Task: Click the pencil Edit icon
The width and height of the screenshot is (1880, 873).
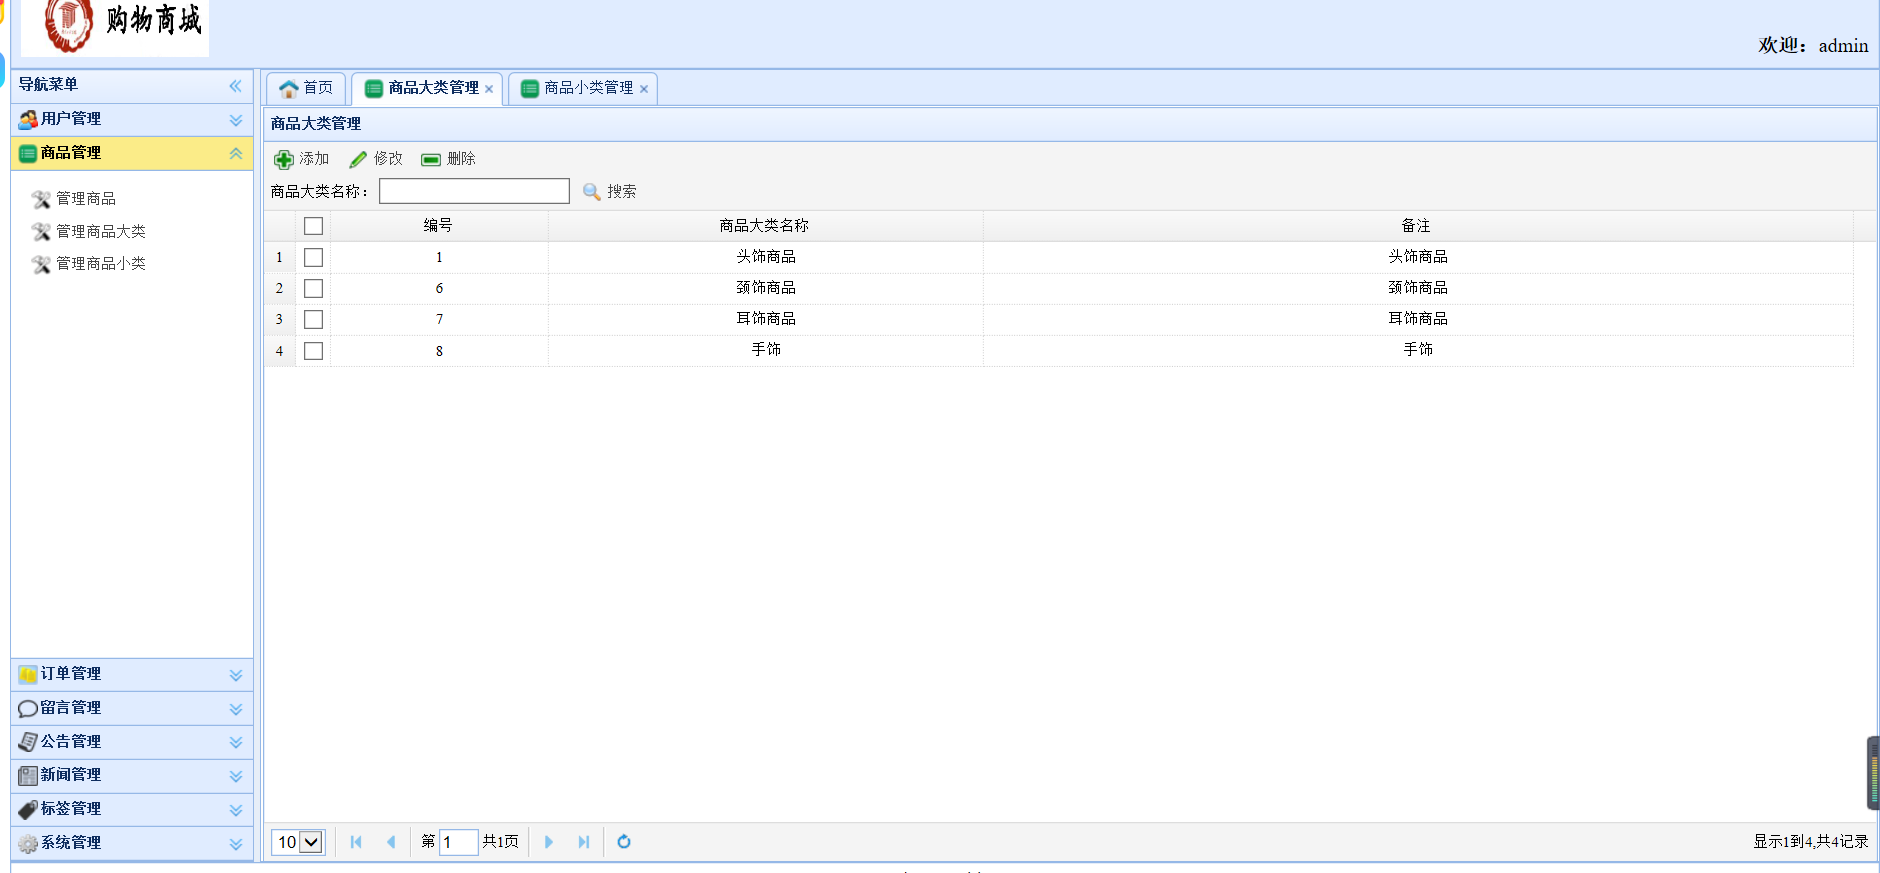Action: [x=358, y=159]
